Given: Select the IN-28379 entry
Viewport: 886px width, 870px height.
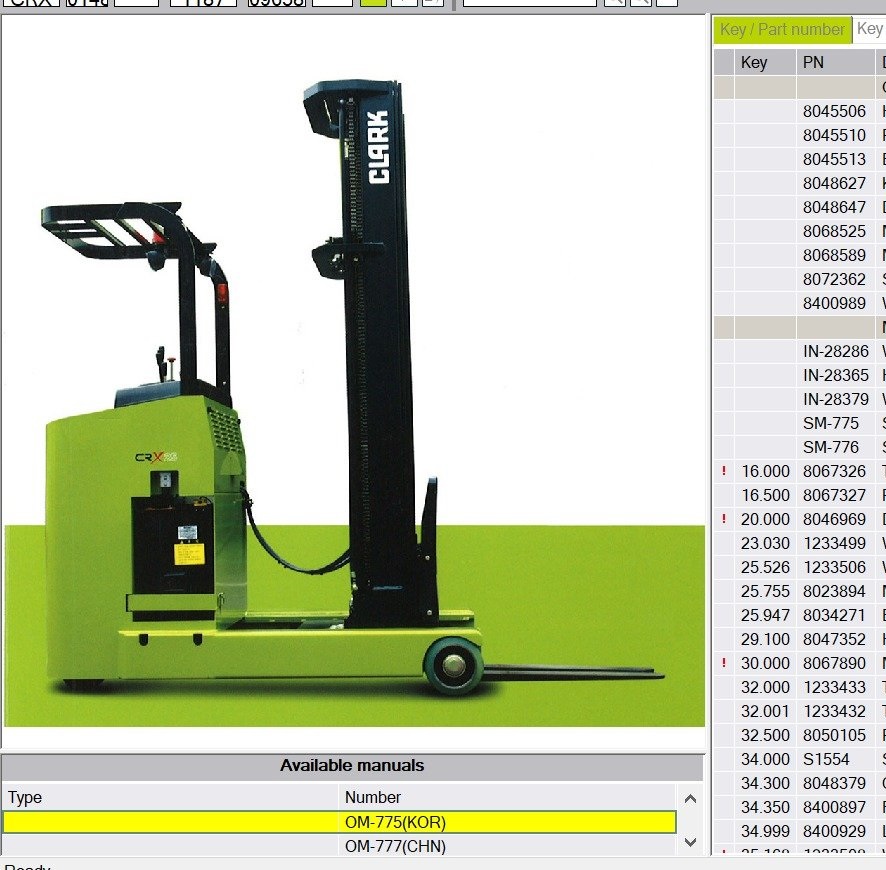Looking at the screenshot, I should coord(836,399).
